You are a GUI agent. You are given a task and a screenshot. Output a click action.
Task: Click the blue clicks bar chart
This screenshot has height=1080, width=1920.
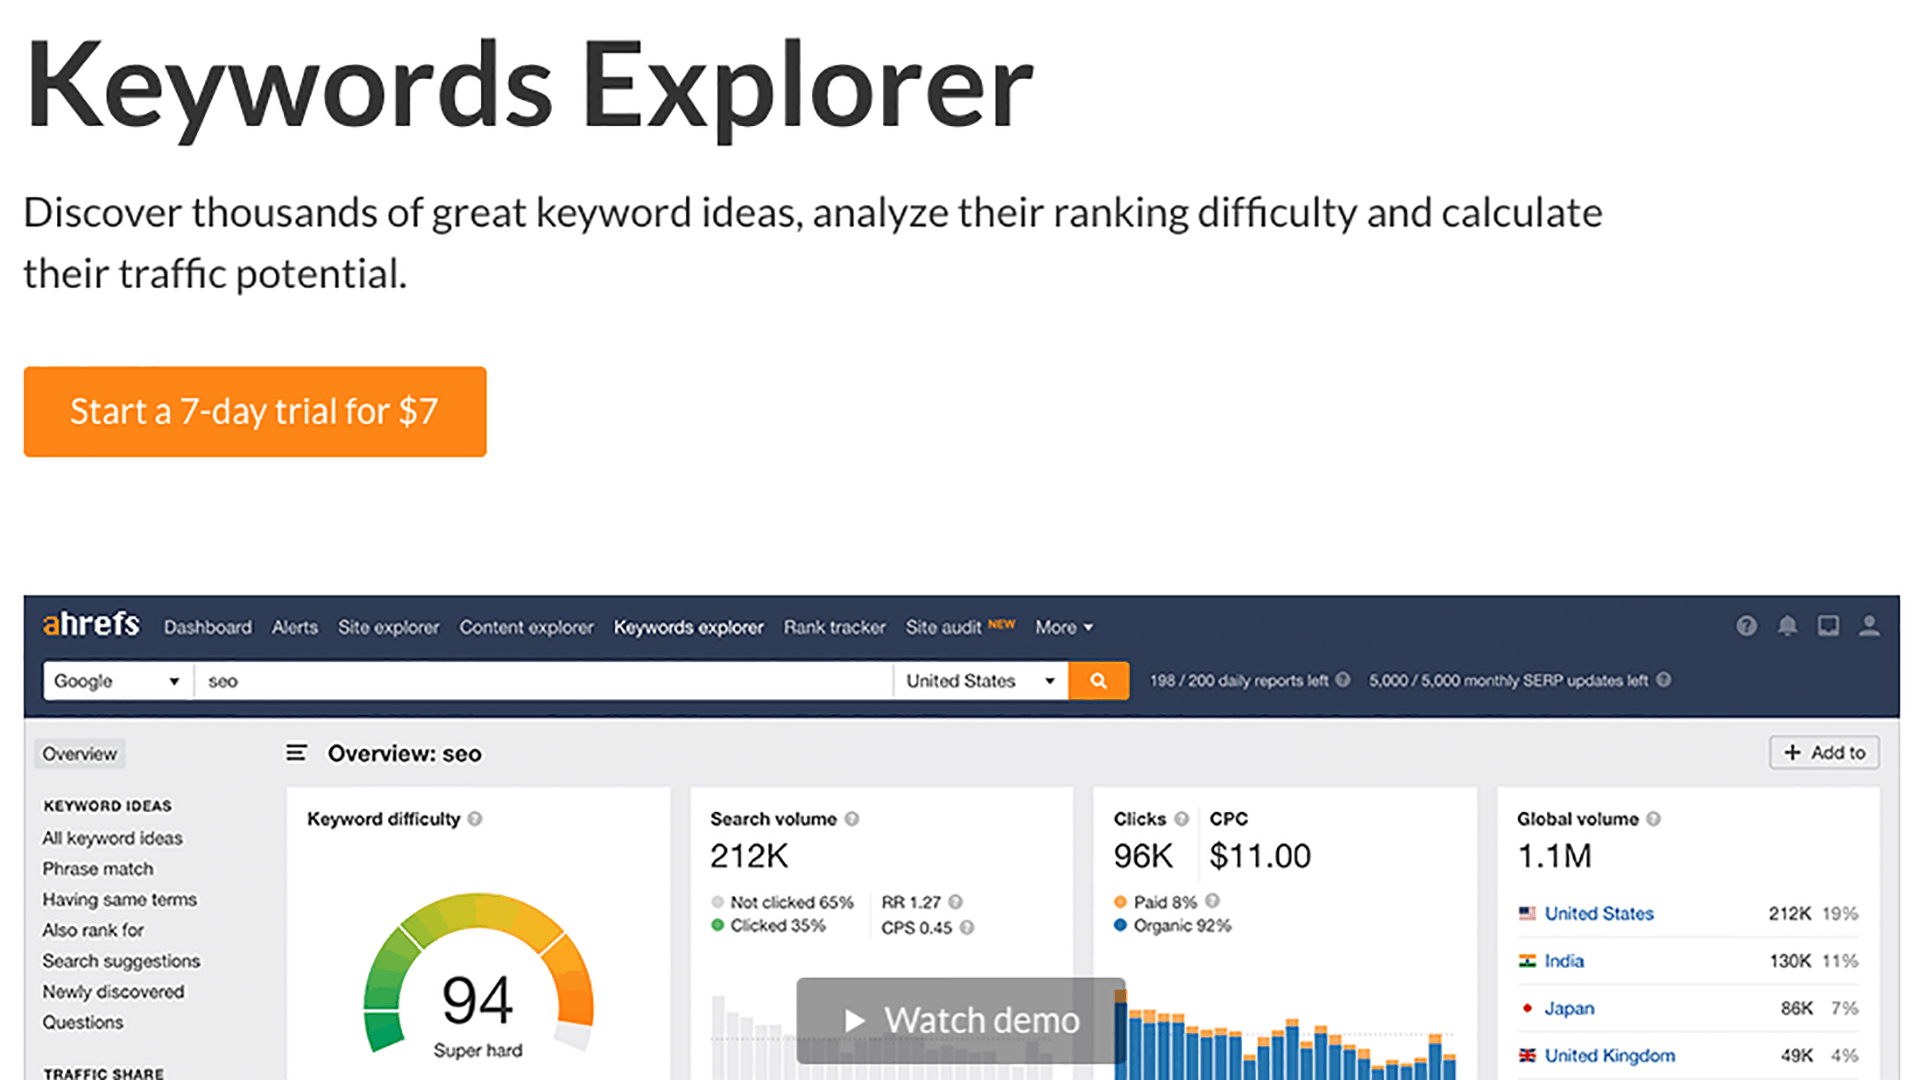pos(1285,1035)
